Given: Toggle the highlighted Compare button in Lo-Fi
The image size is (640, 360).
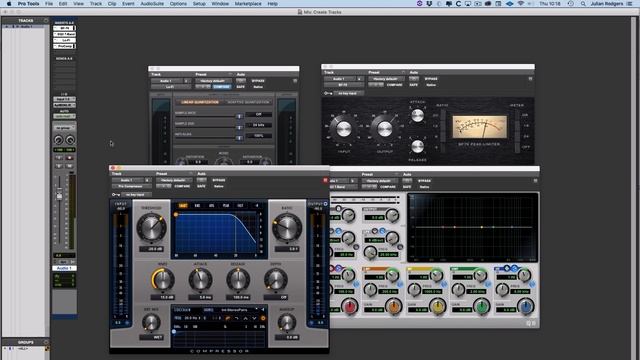Looking at the screenshot, I should pos(222,87).
